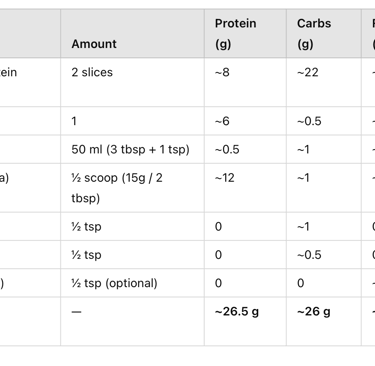
Task: Click carbs '0' in the optional row
Action: pos(301,283)
